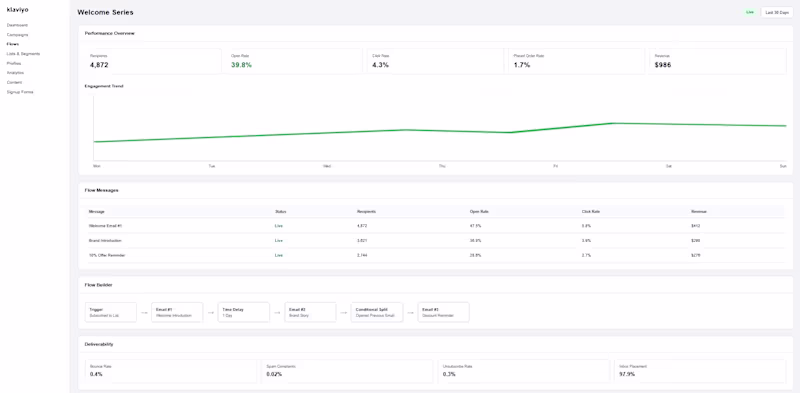Click arrow between Email #2 and Conditional Split
Screen dimensions: 800x393
click(x=343, y=312)
